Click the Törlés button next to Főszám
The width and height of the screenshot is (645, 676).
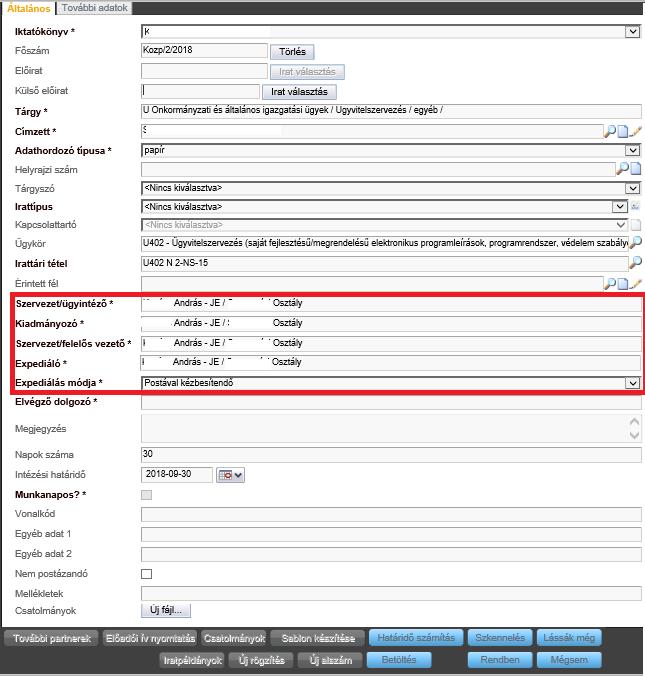pos(292,52)
